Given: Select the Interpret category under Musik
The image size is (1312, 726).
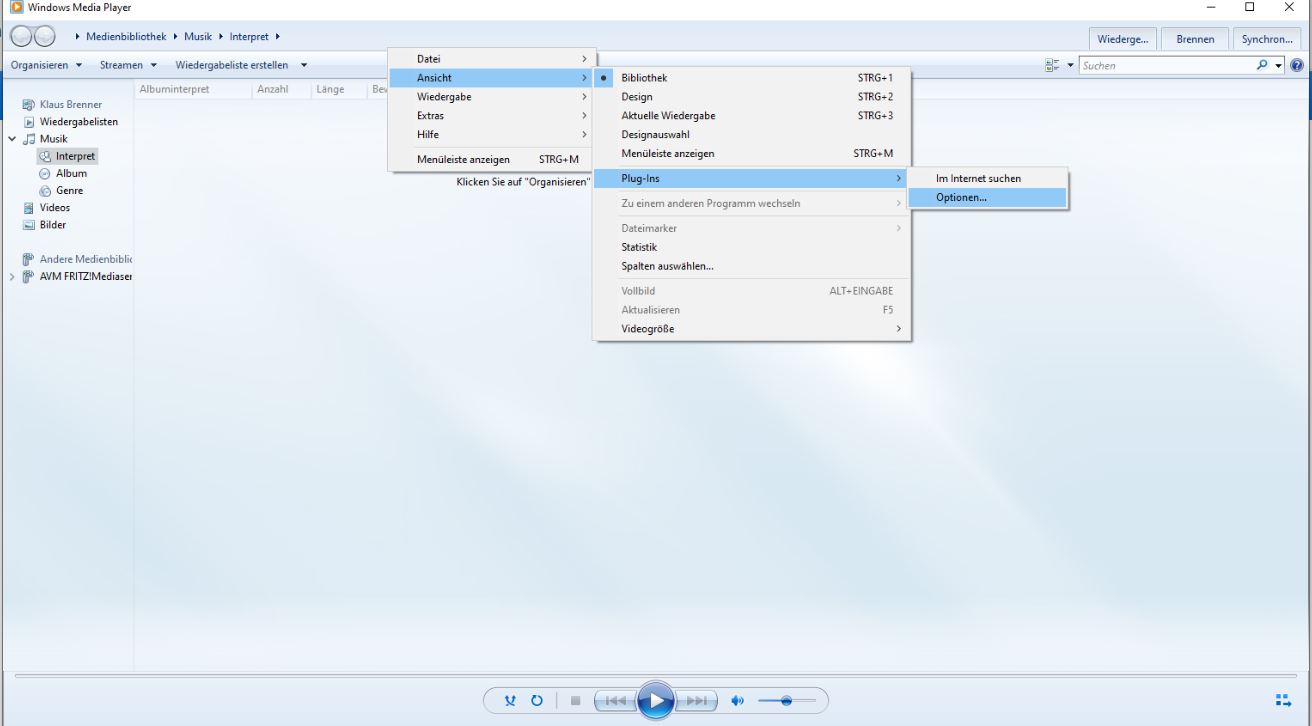Looking at the screenshot, I should coord(67,156).
